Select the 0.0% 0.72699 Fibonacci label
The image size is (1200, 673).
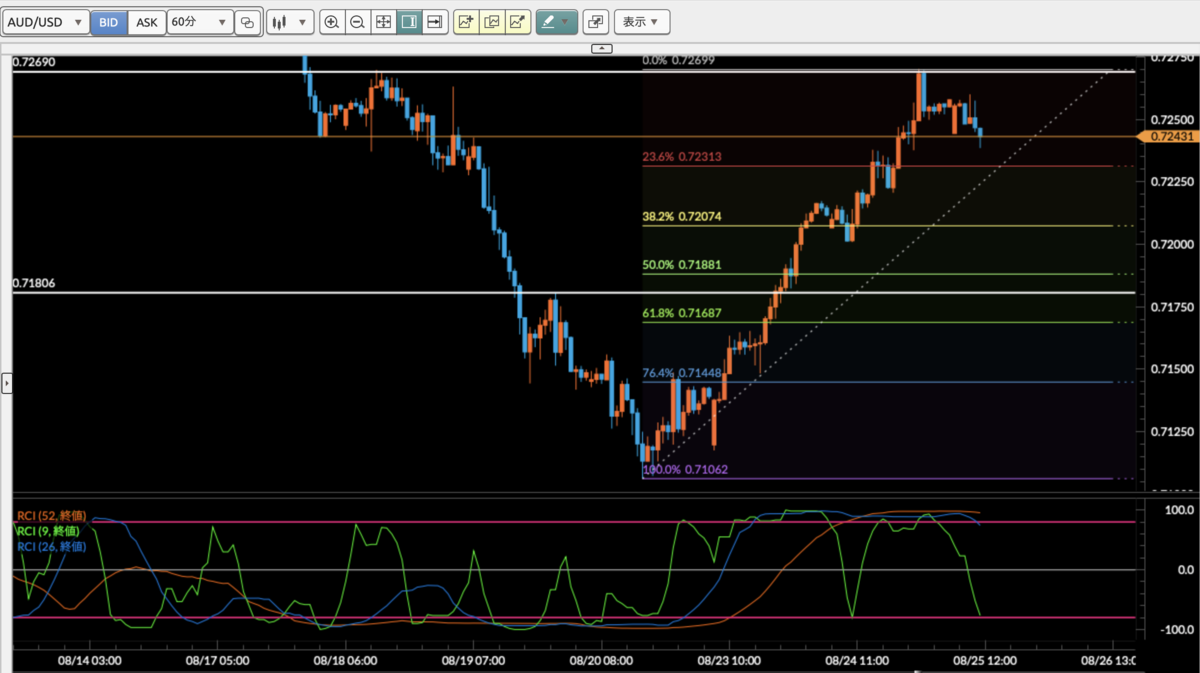tap(679, 61)
